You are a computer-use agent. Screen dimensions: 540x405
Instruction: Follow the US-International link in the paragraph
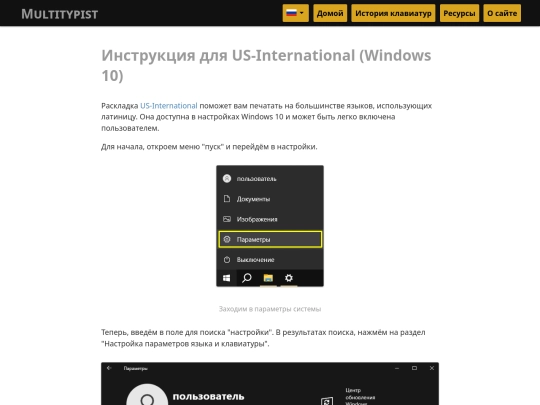click(169, 106)
